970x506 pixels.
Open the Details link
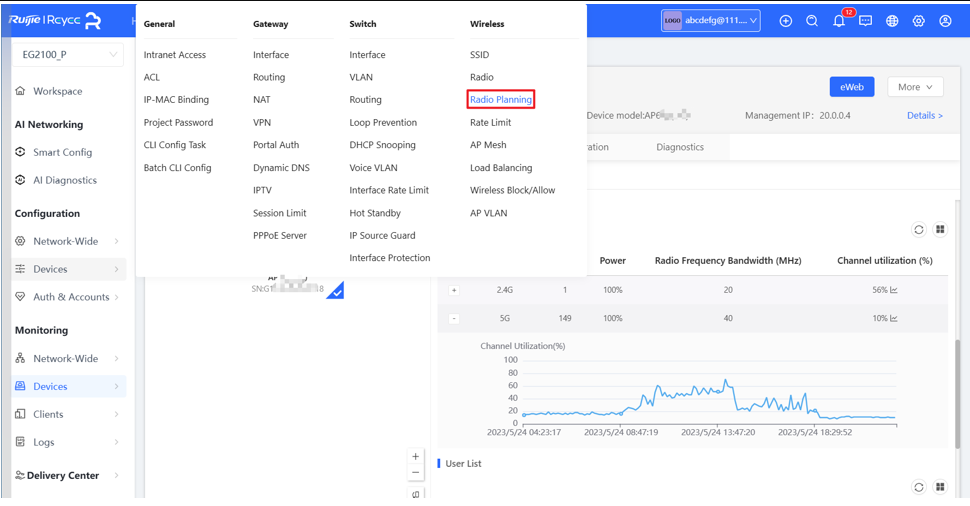pyautogui.click(x=925, y=116)
